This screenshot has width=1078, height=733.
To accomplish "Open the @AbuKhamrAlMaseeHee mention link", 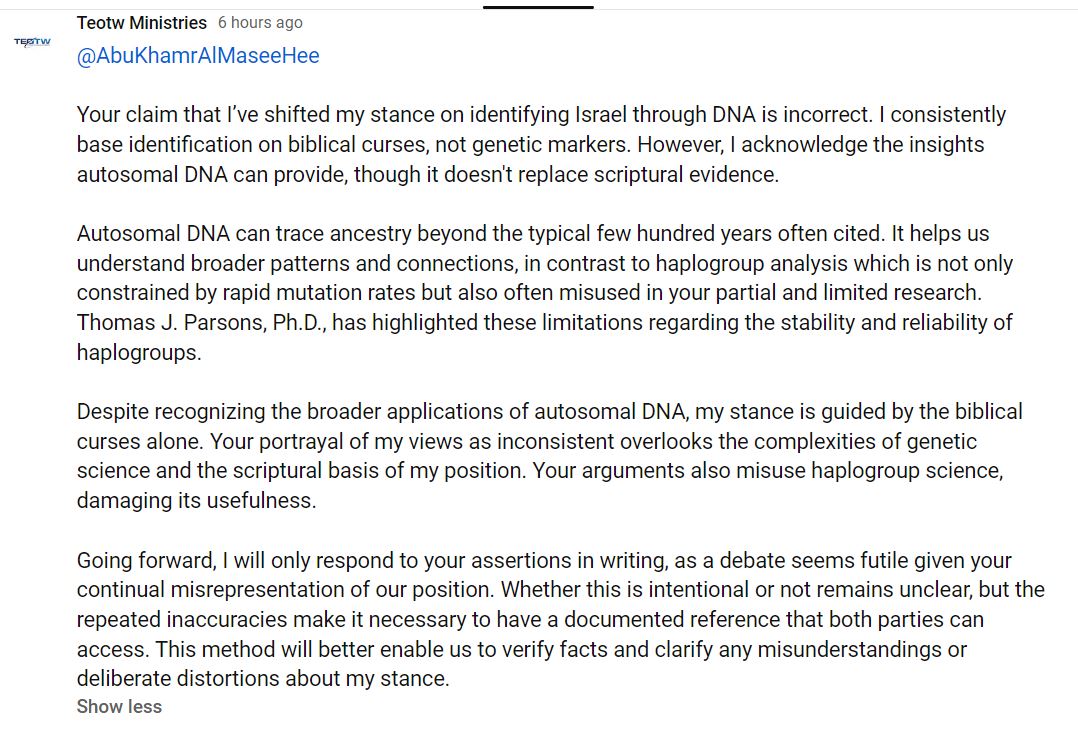I will point(198,56).
